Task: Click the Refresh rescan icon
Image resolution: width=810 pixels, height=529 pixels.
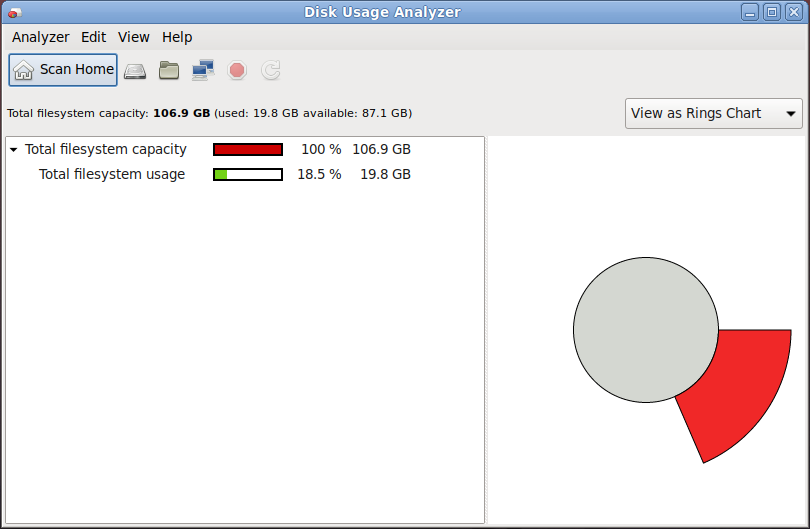Action: 271,70
